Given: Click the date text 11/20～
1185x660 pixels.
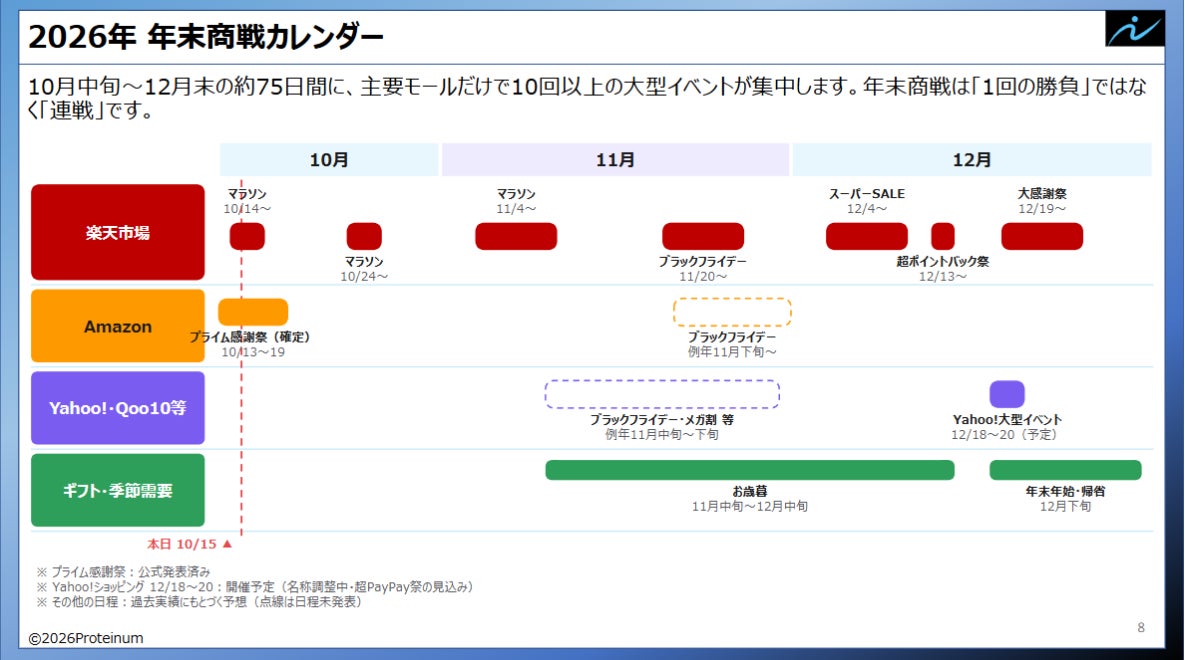Looking at the screenshot, I should point(703,277).
